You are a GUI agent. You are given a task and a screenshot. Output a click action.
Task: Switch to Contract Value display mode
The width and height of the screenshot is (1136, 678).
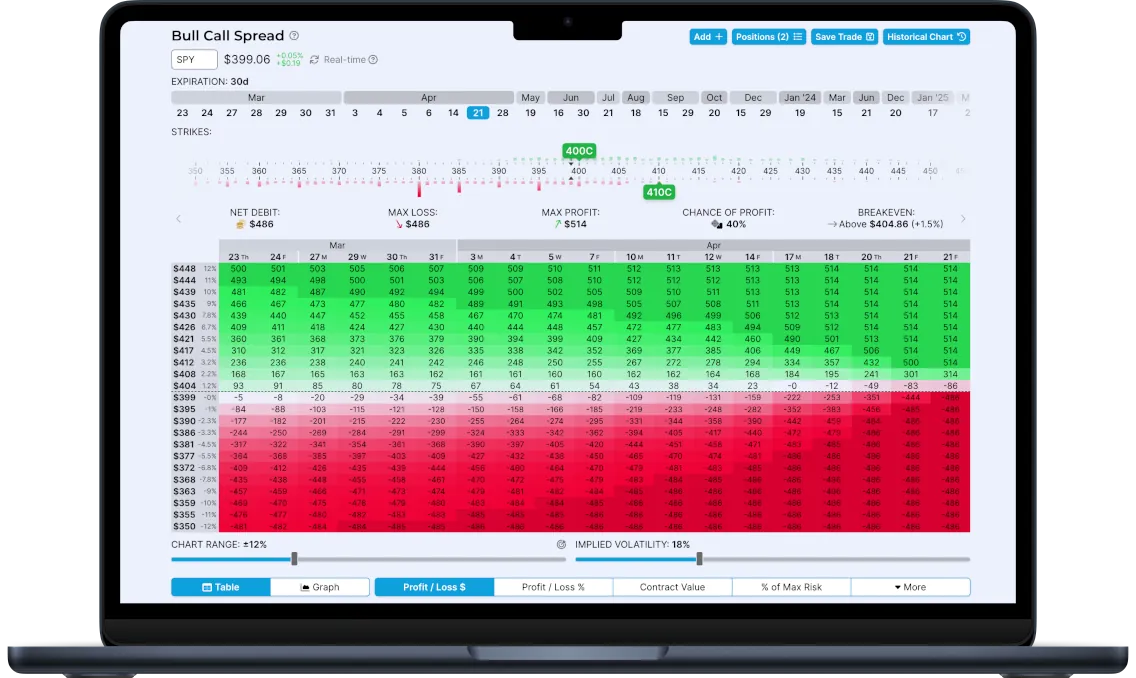[671, 587]
